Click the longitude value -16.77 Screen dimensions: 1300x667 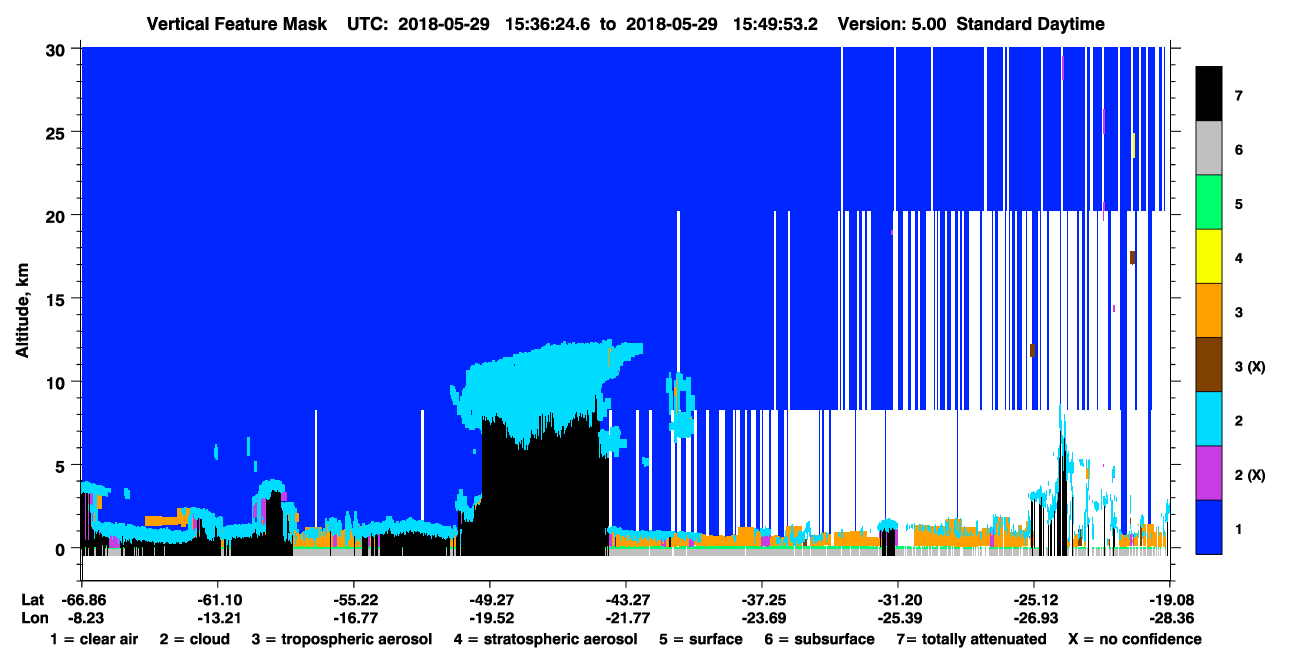click(353, 617)
